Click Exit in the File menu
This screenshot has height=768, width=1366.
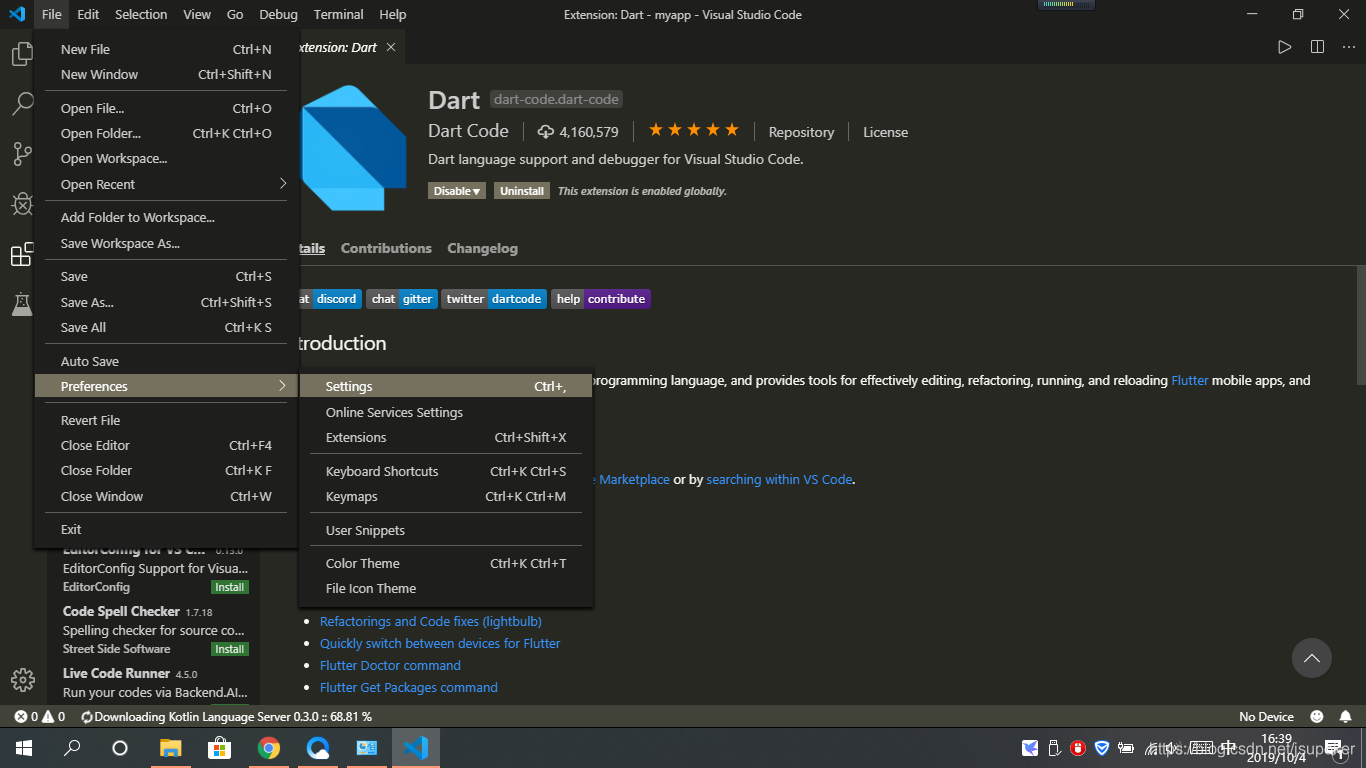pyautogui.click(x=167, y=529)
